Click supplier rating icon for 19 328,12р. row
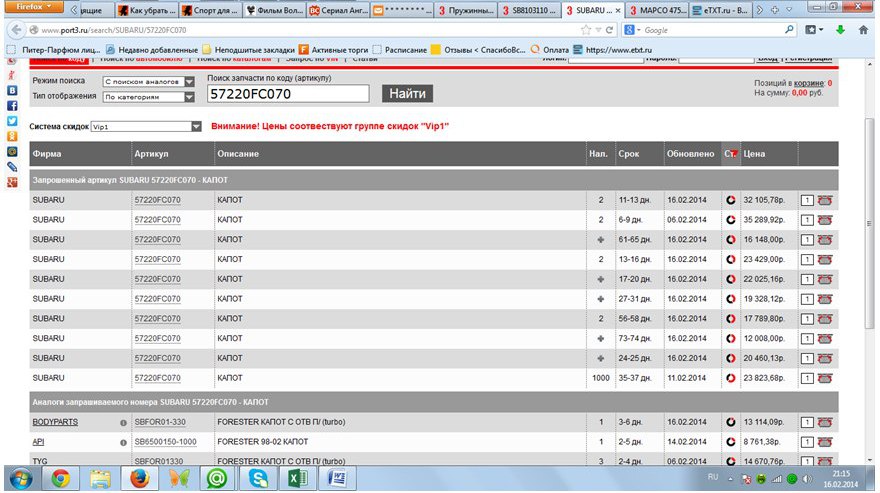880x493 pixels. [730, 299]
